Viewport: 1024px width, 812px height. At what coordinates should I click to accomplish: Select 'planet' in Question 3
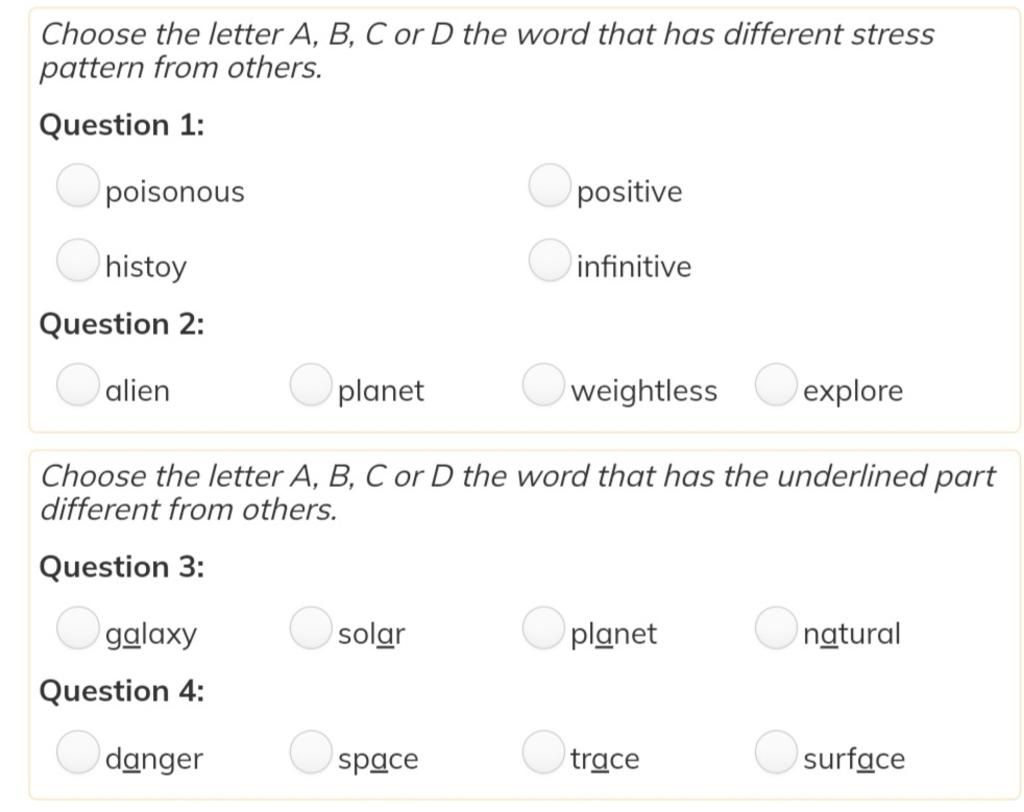pos(543,628)
